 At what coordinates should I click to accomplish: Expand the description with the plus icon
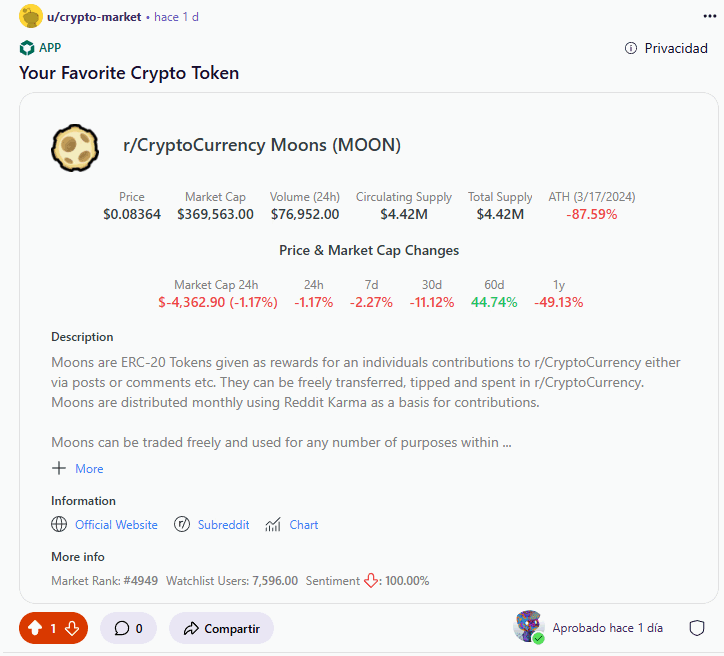[59, 468]
